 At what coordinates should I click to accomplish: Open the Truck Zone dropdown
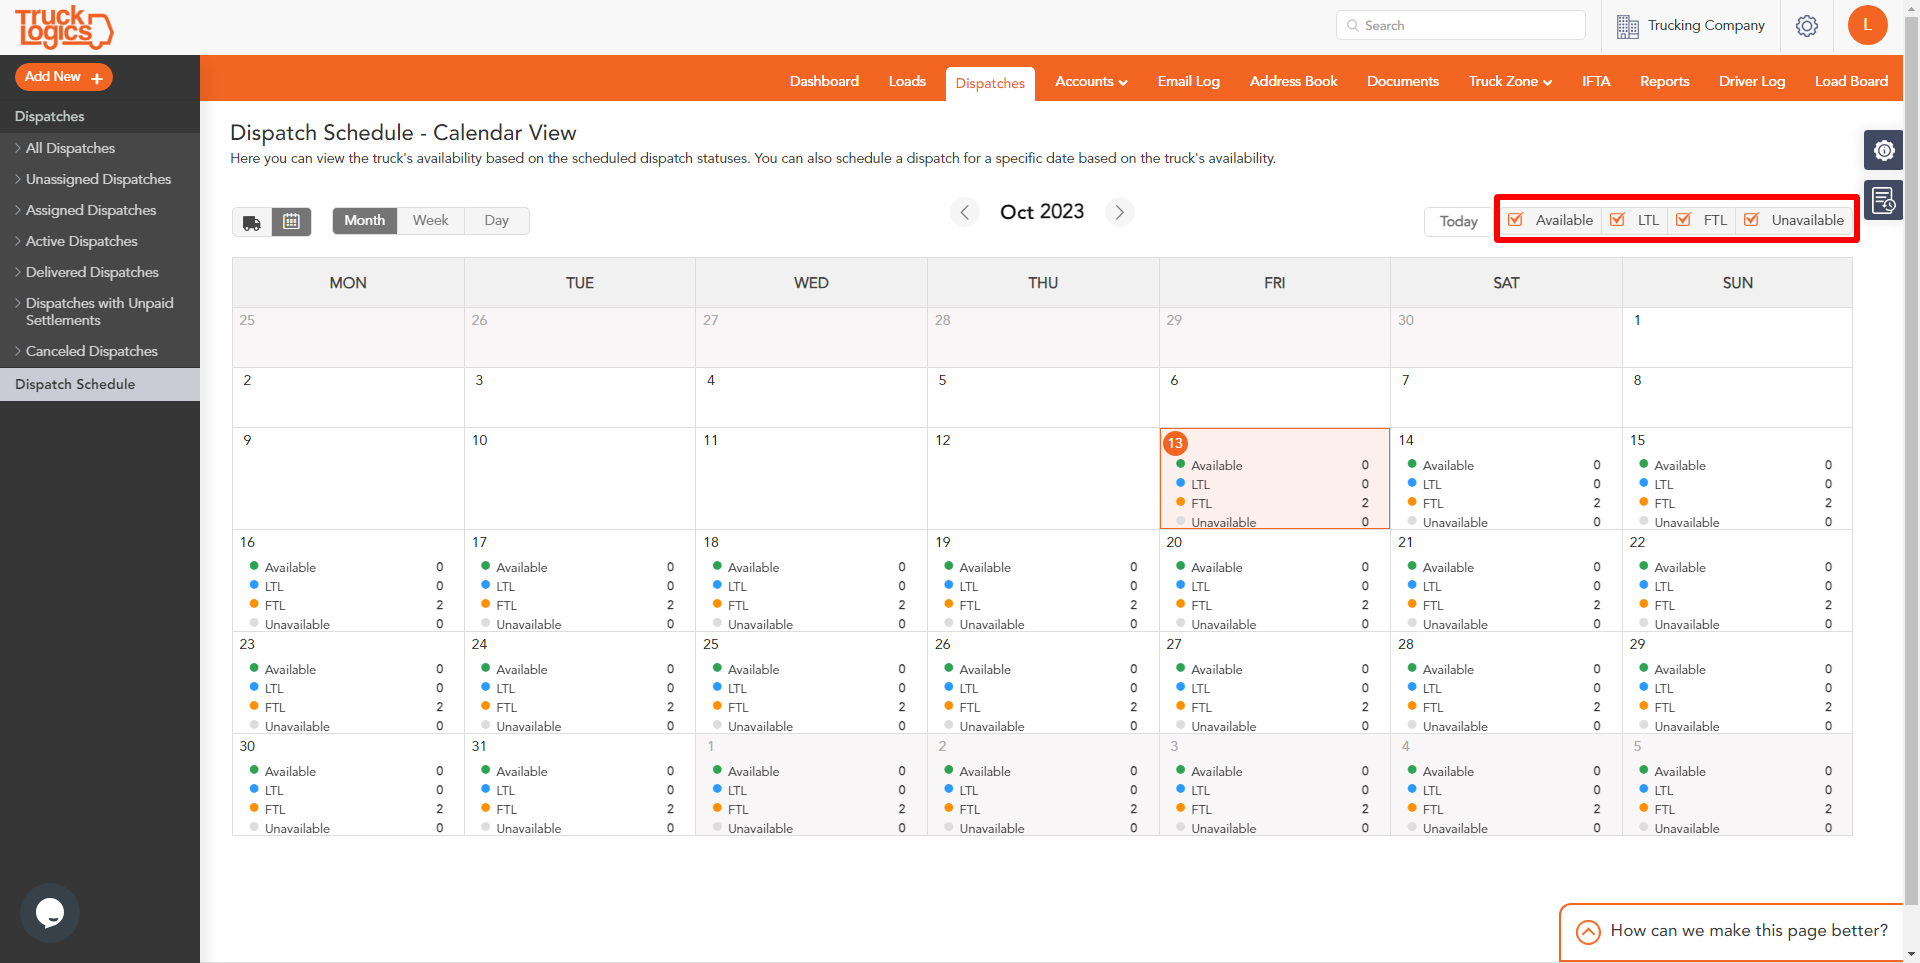click(1508, 81)
